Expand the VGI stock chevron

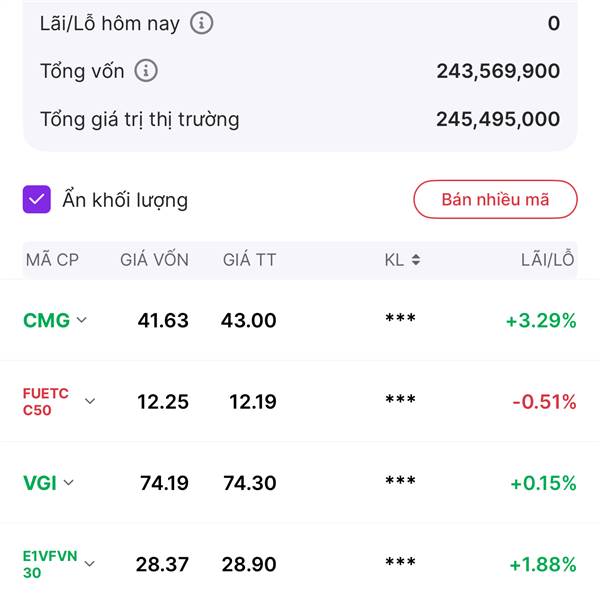click(x=68, y=482)
